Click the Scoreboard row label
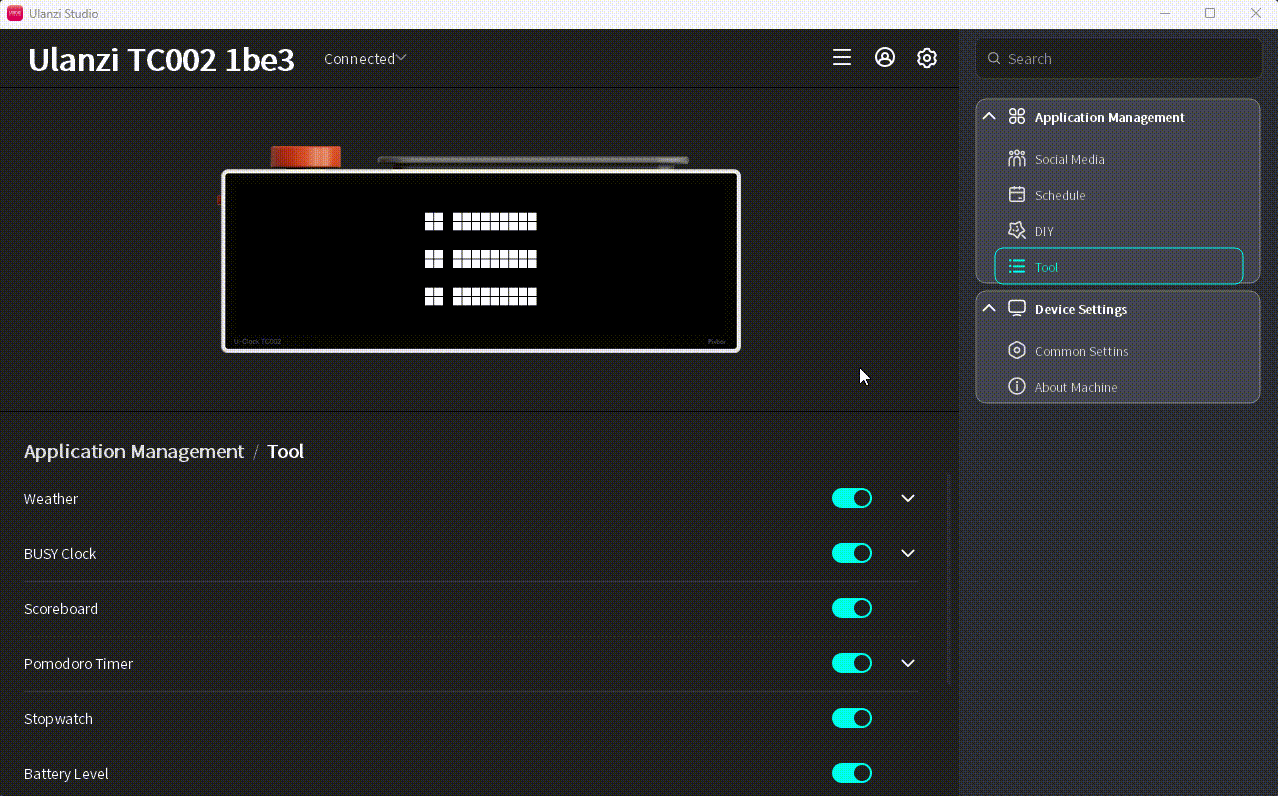The width and height of the screenshot is (1278, 796). tap(61, 608)
